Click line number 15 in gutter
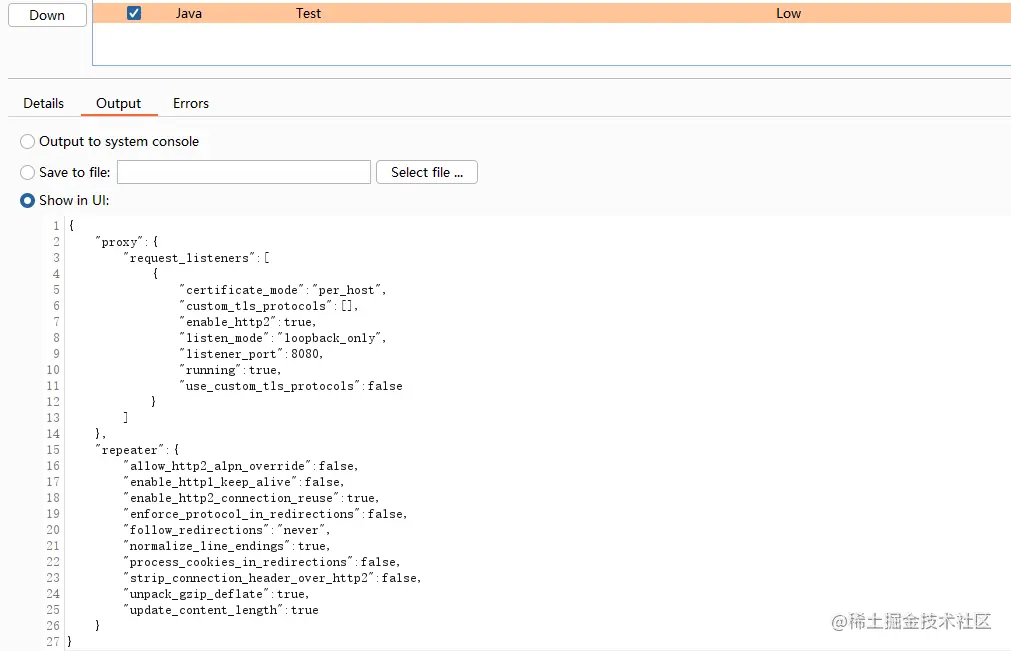1011x651 pixels. (x=53, y=450)
